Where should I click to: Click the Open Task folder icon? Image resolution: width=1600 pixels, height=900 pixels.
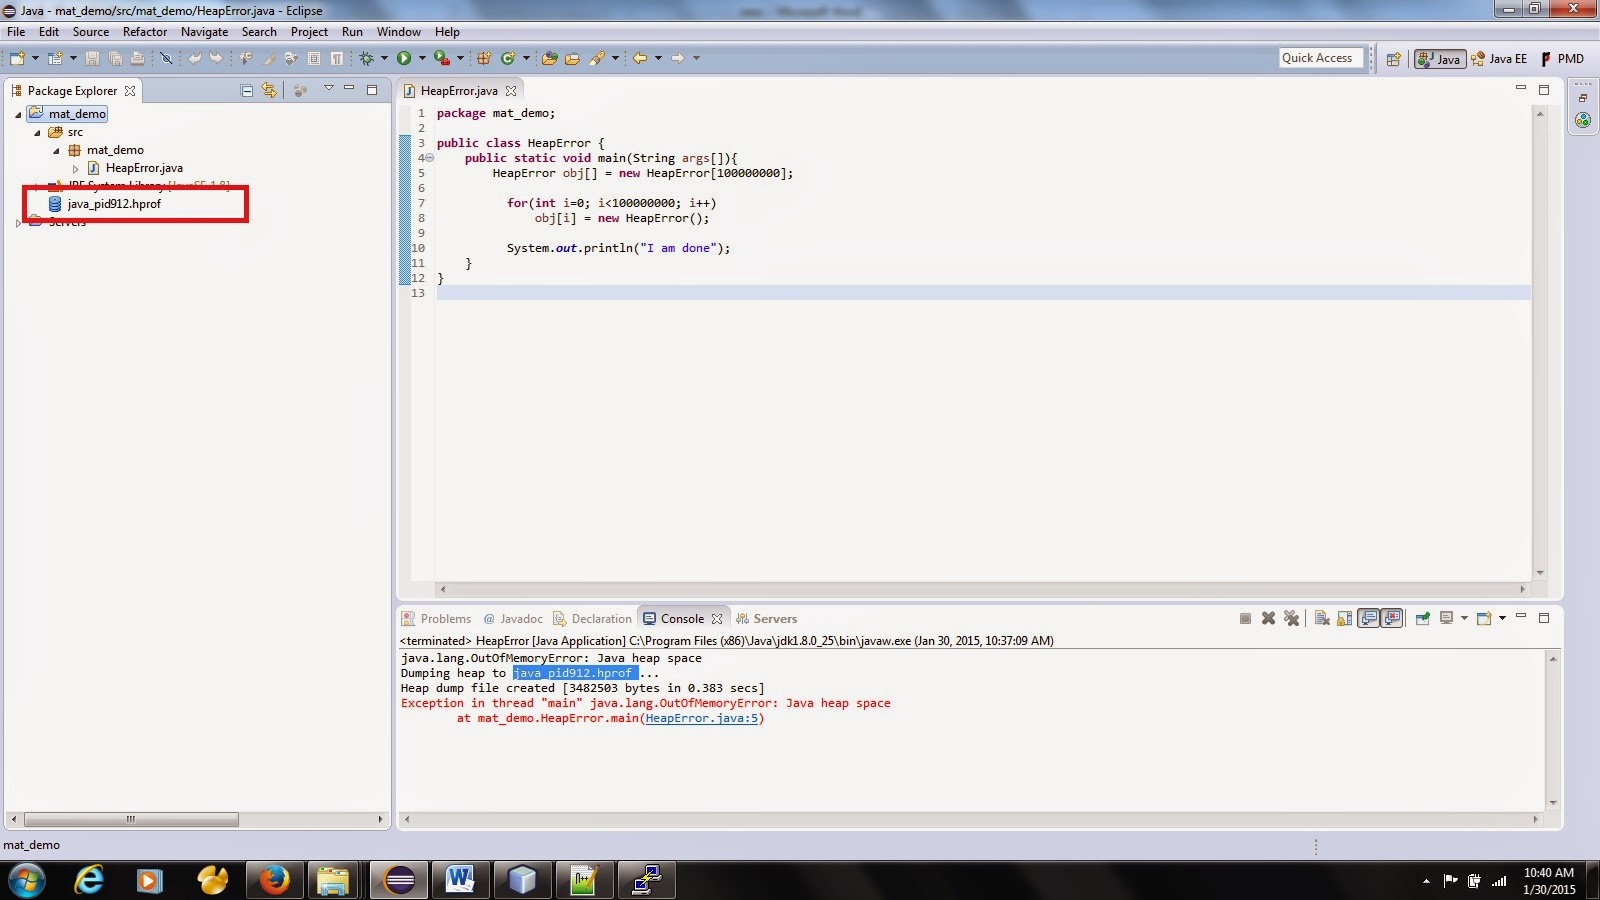click(x=572, y=58)
